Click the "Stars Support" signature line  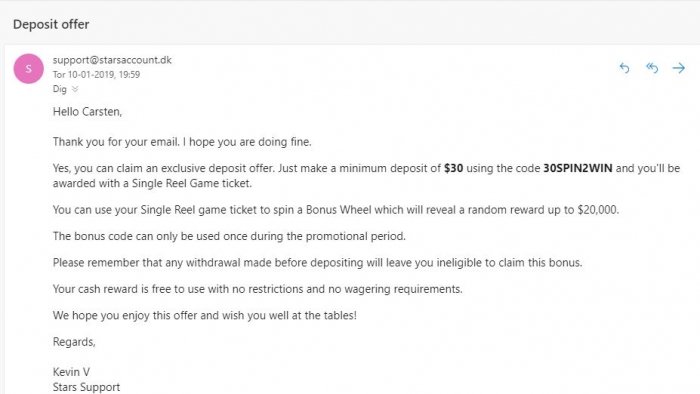coord(86,387)
